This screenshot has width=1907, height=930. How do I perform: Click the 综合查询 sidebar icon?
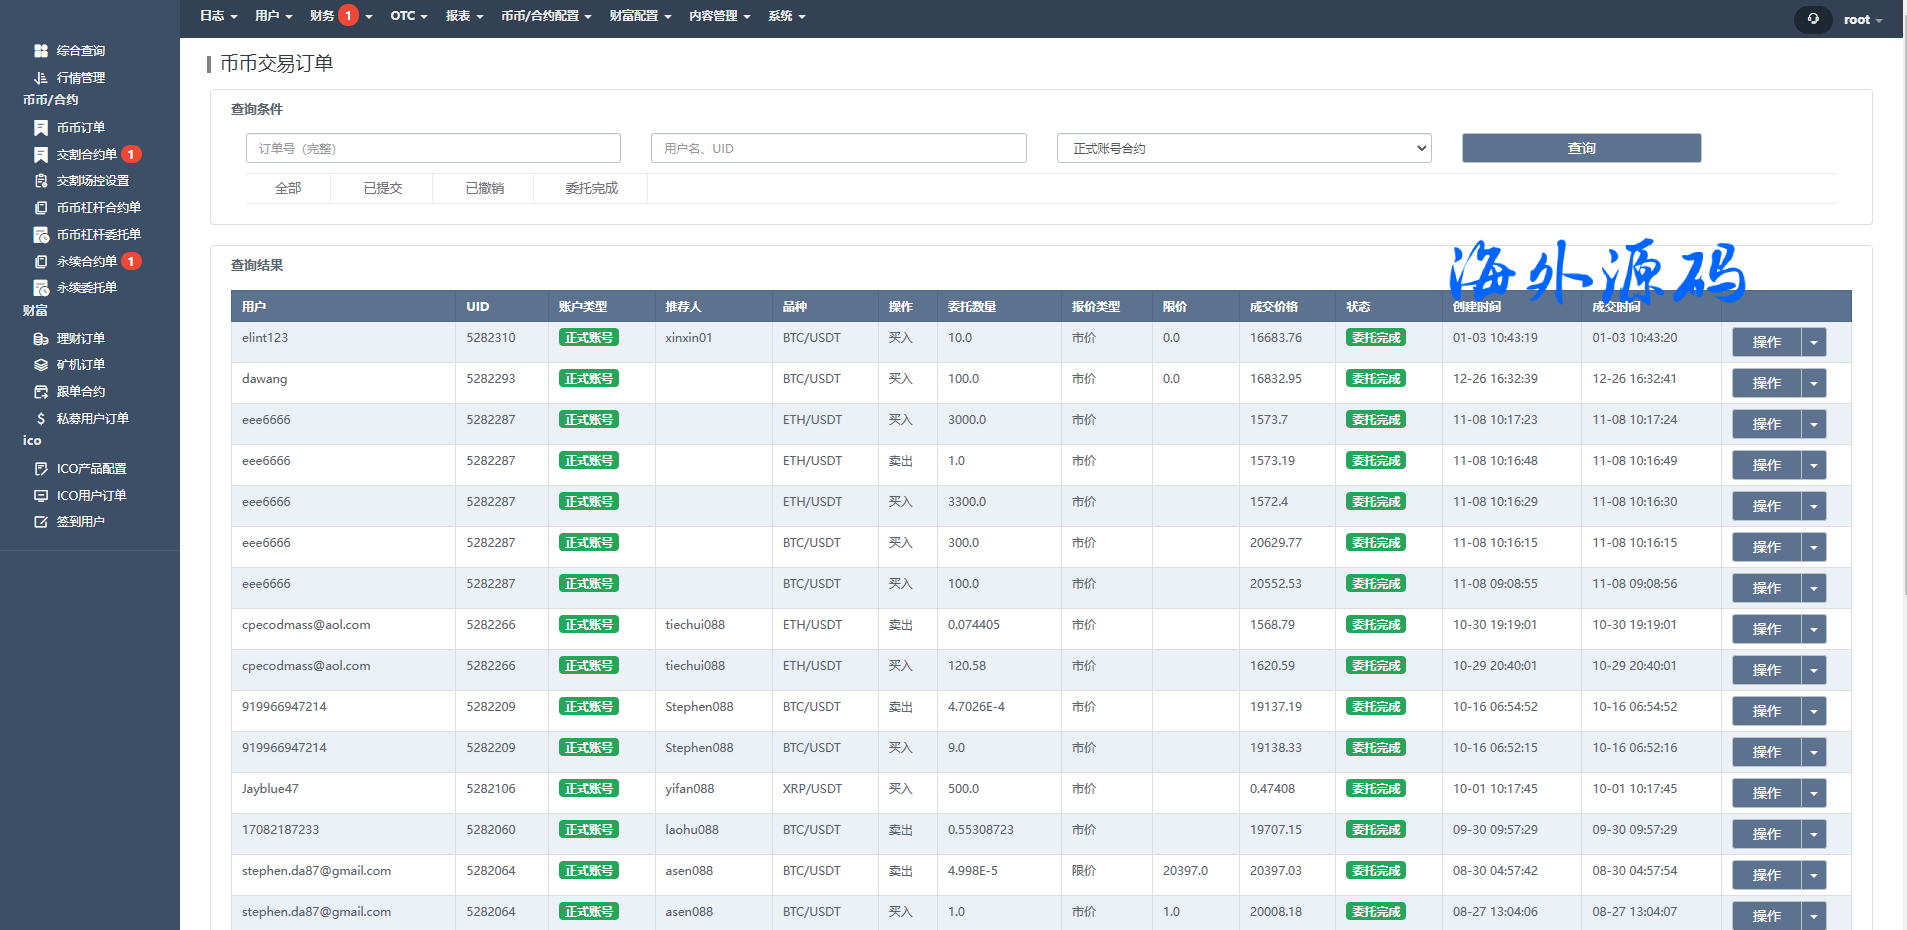(41, 51)
